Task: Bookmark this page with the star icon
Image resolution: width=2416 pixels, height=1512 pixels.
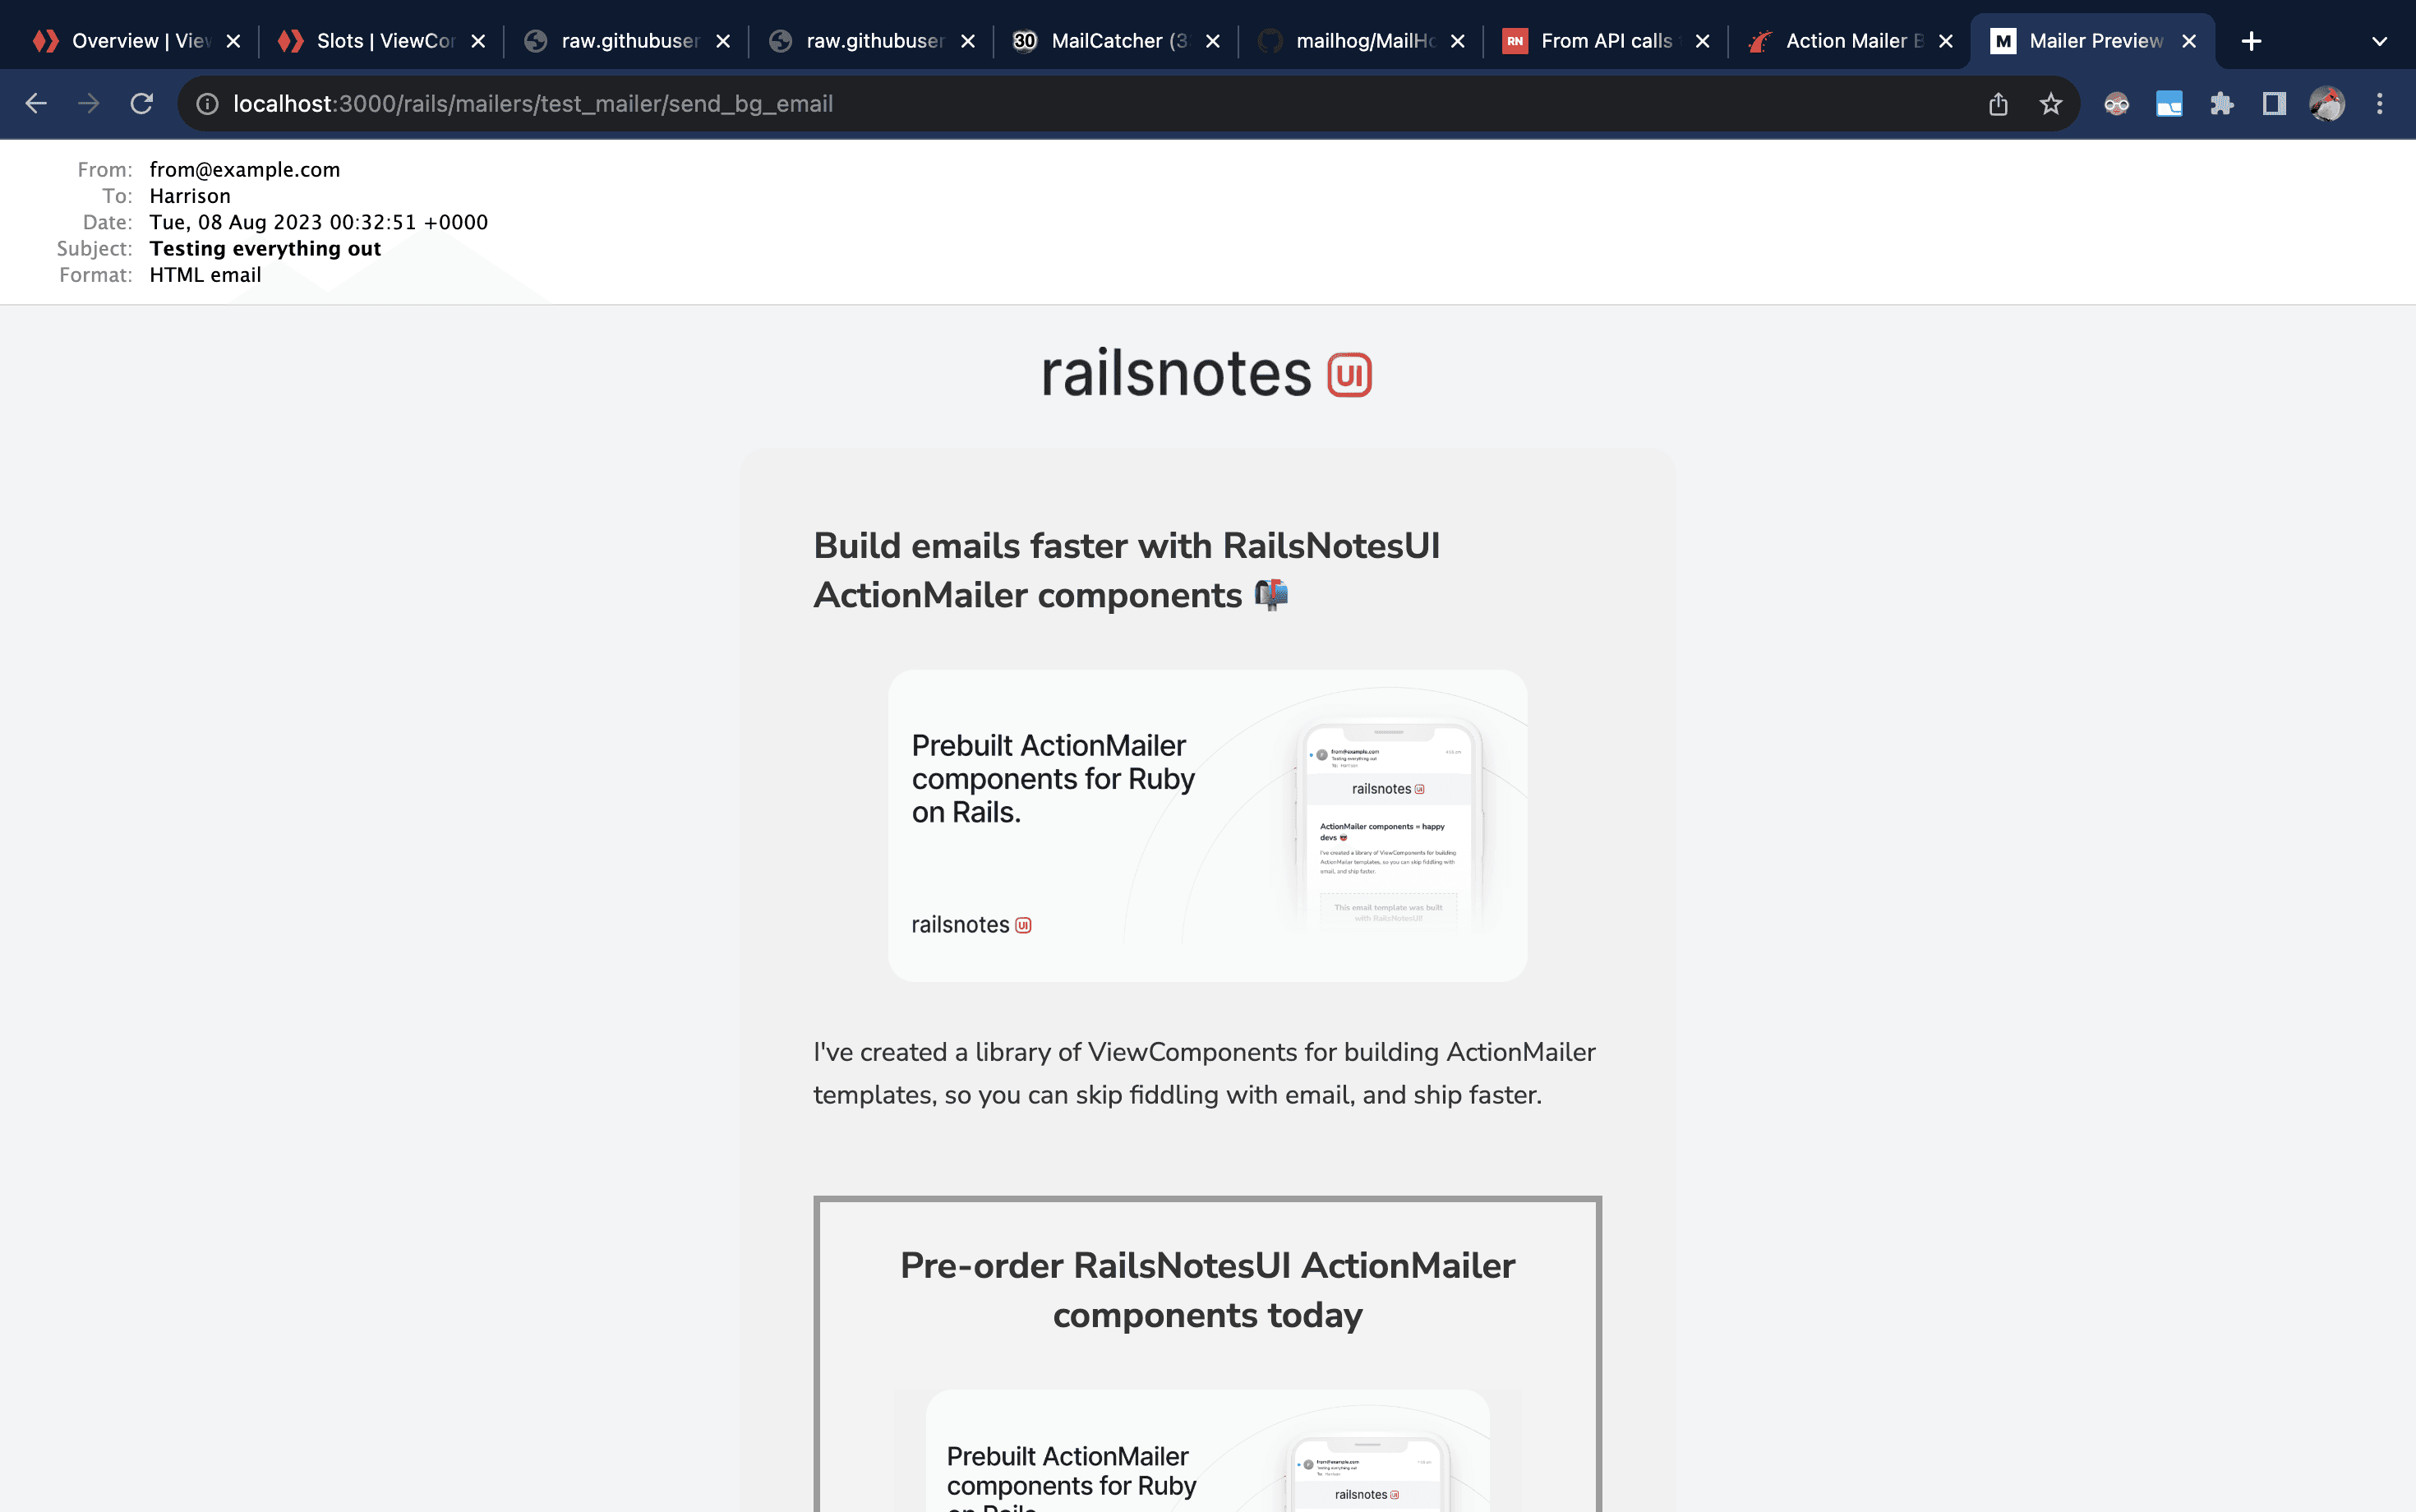Action: (2051, 104)
